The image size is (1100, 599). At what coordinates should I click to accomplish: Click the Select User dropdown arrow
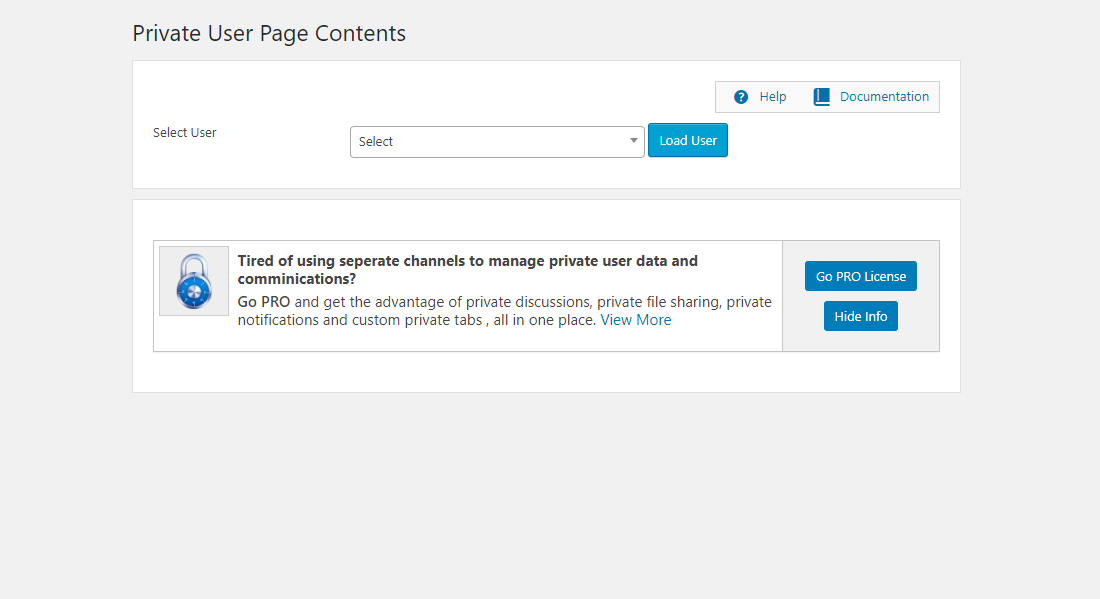(x=634, y=141)
